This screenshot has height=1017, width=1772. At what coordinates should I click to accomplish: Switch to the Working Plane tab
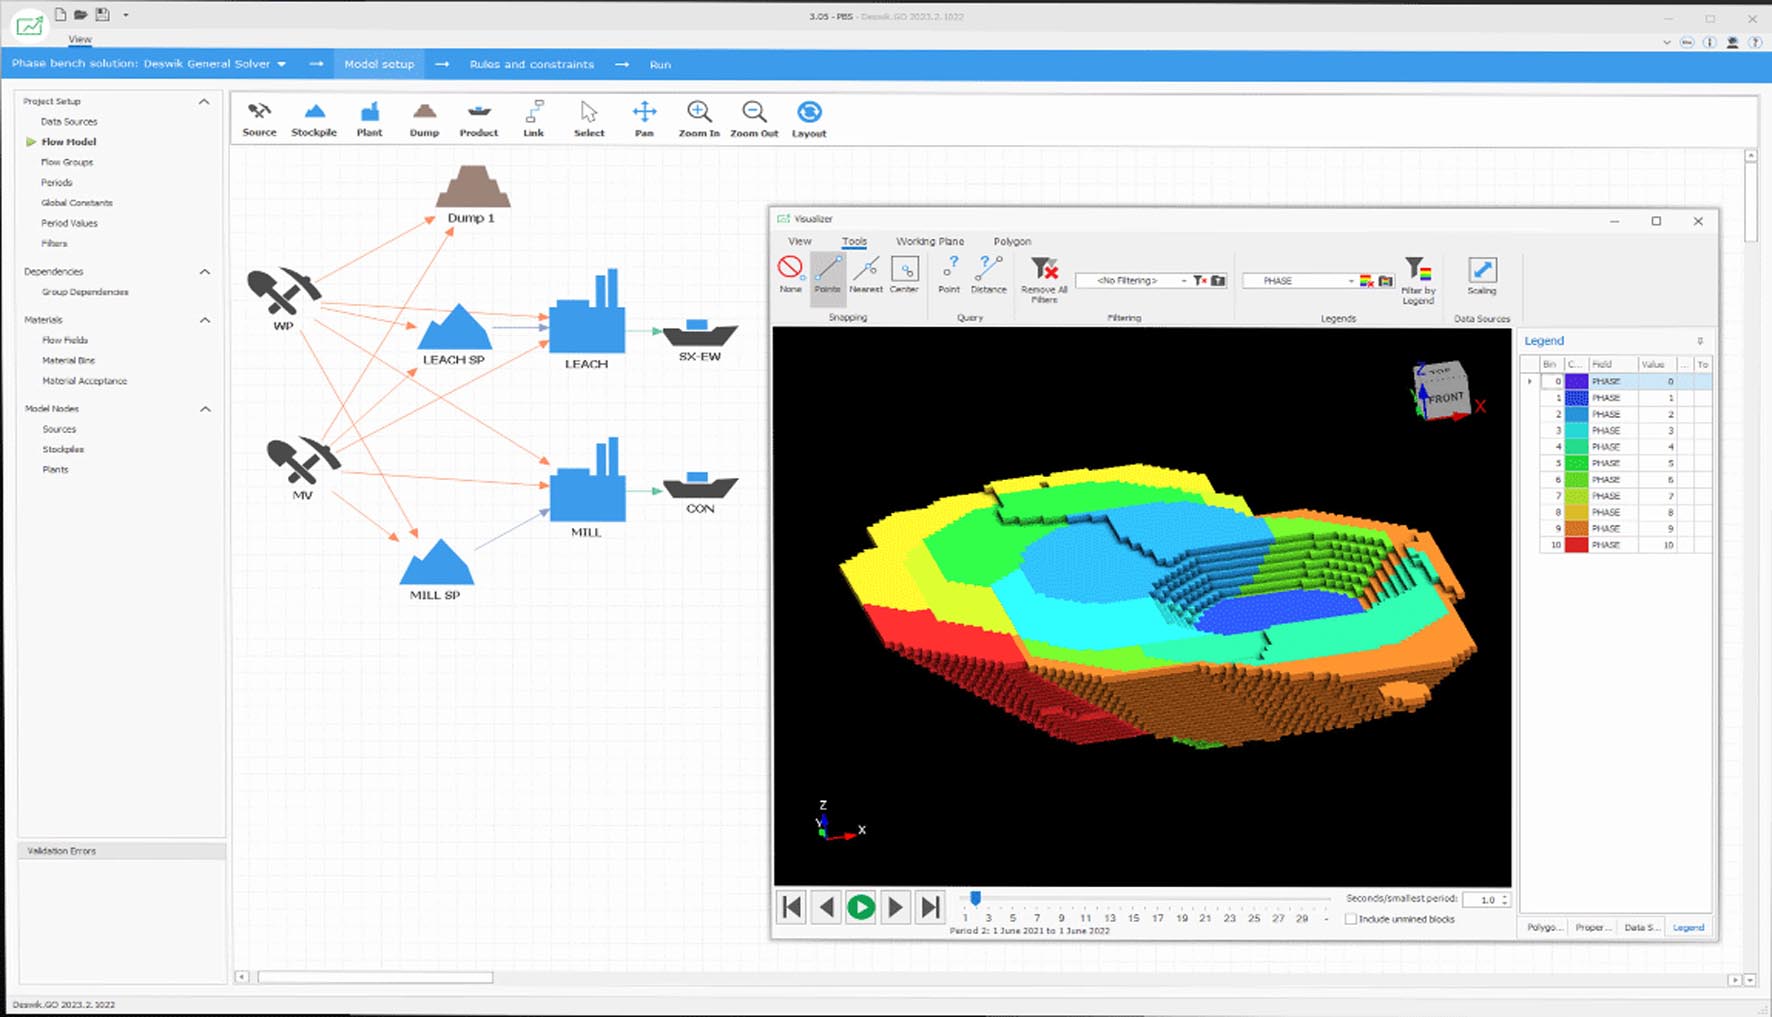click(929, 241)
